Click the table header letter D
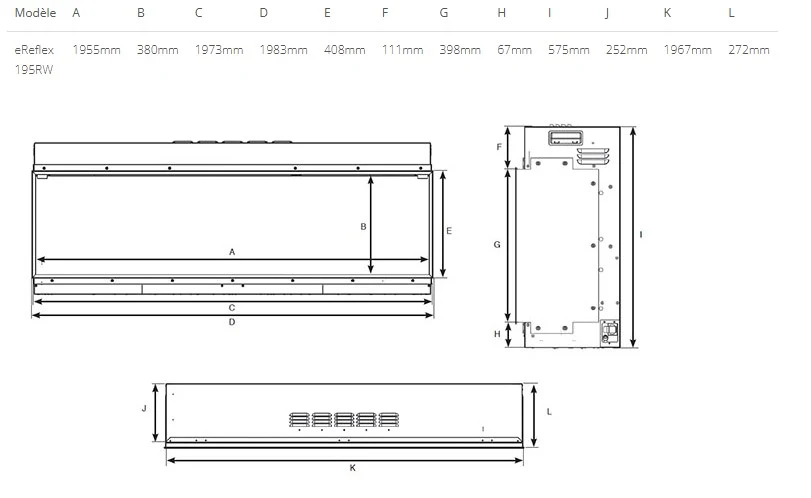The image size is (811, 498). tap(264, 13)
